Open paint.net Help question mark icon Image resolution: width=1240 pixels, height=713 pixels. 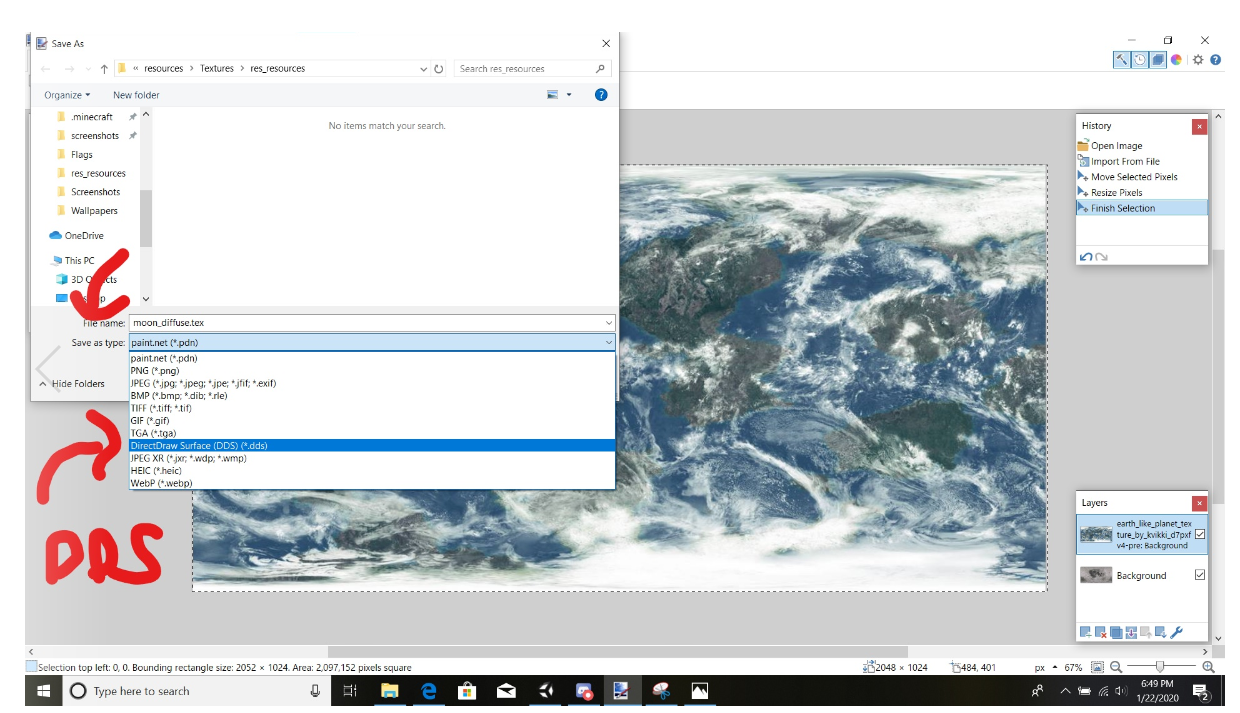pos(1215,60)
